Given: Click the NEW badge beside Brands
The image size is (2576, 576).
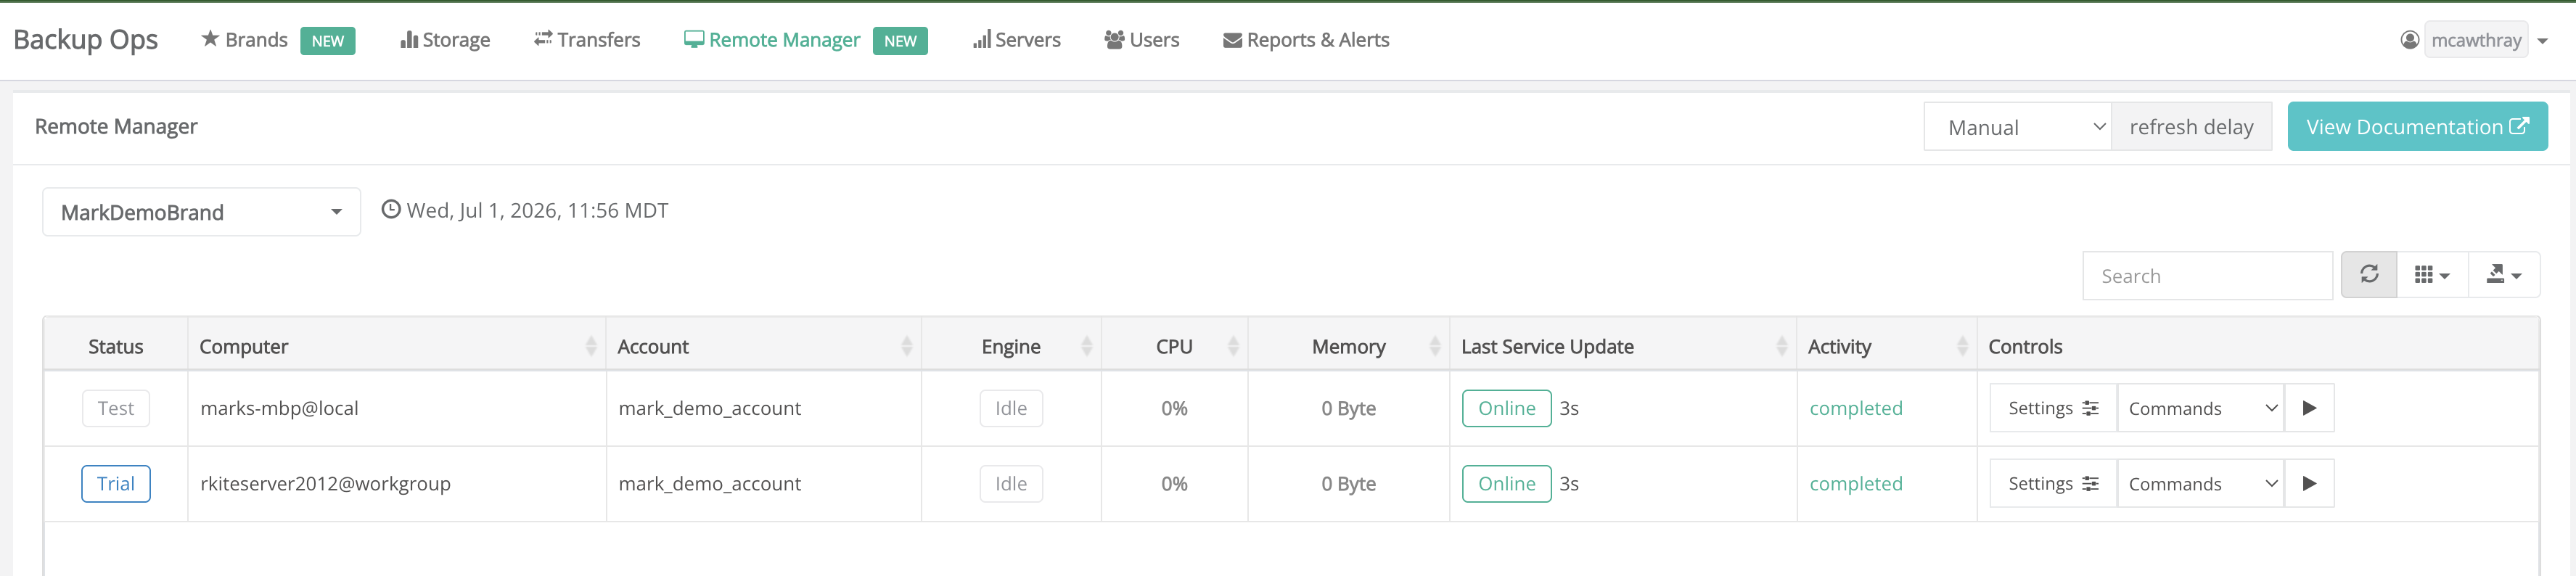Looking at the screenshot, I should coord(328,41).
